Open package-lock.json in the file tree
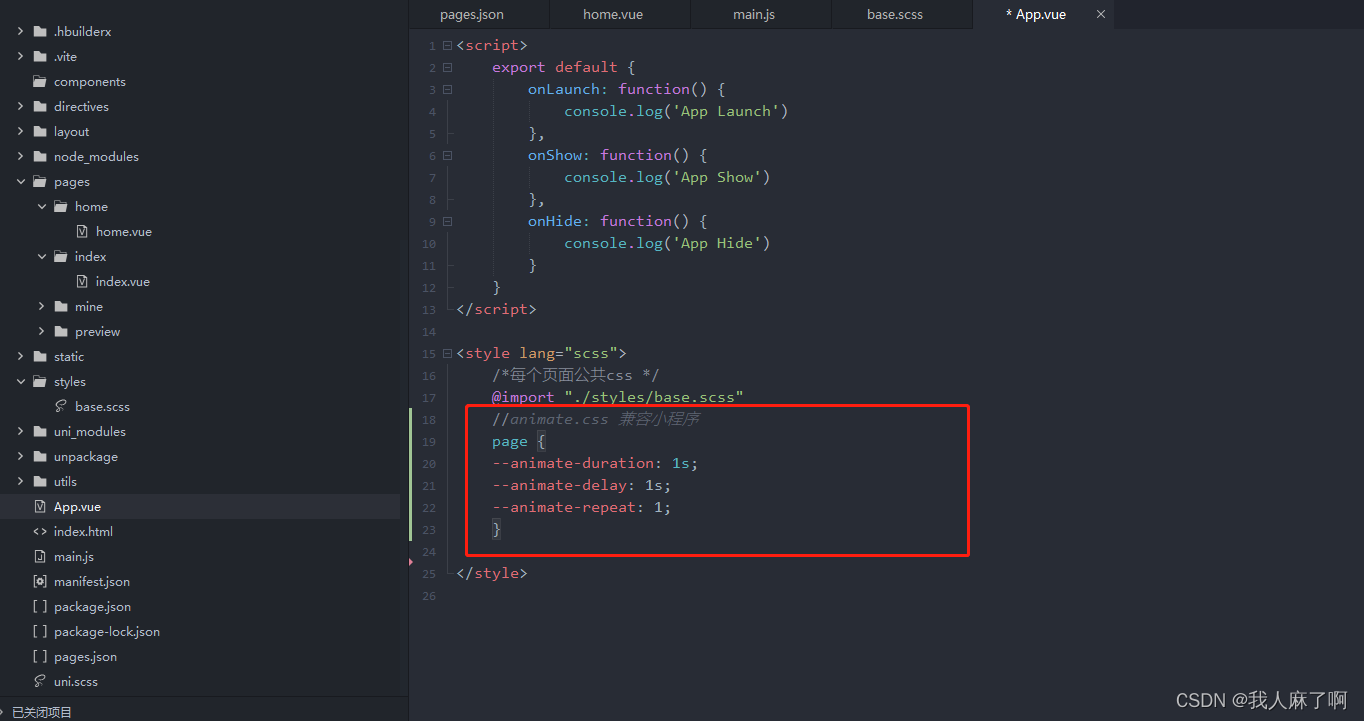 click(107, 632)
